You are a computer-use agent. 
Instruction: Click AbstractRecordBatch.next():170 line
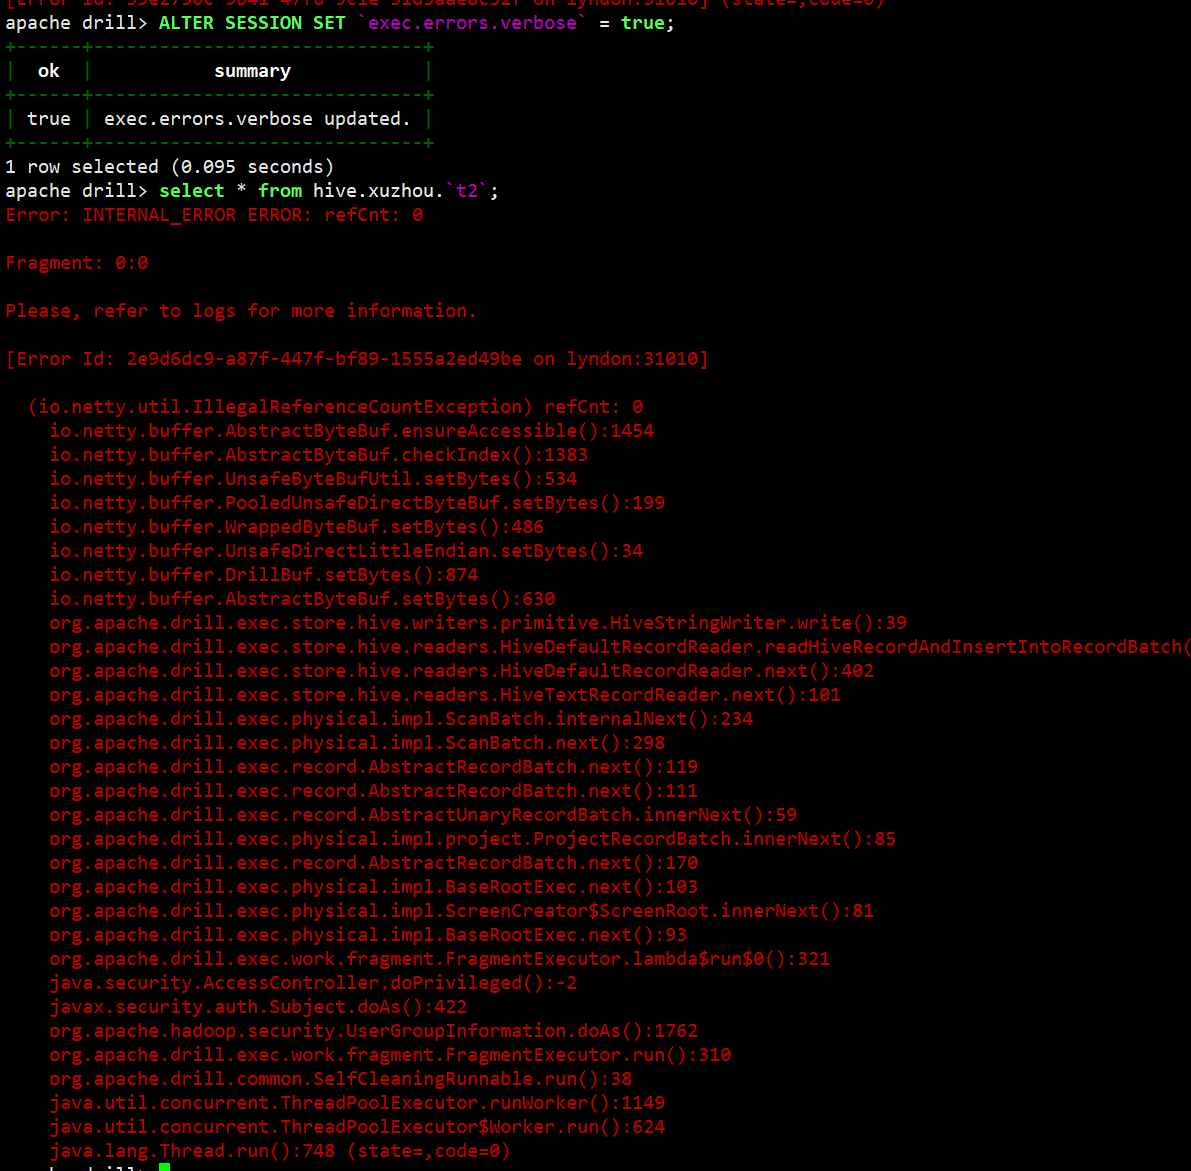coord(374,863)
